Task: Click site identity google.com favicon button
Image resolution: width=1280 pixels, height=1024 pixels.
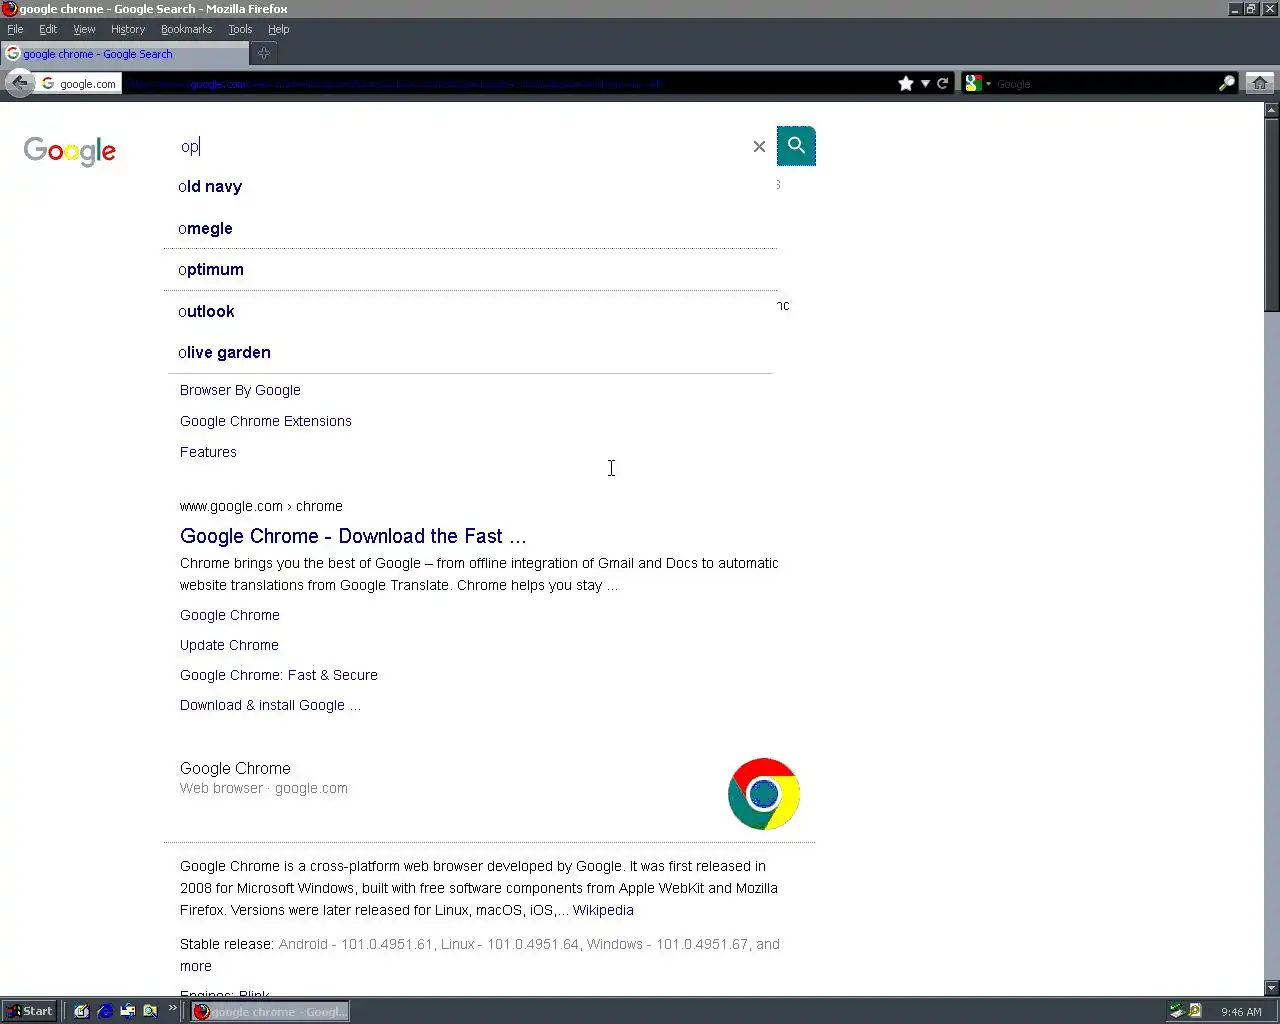Action: 79,84
